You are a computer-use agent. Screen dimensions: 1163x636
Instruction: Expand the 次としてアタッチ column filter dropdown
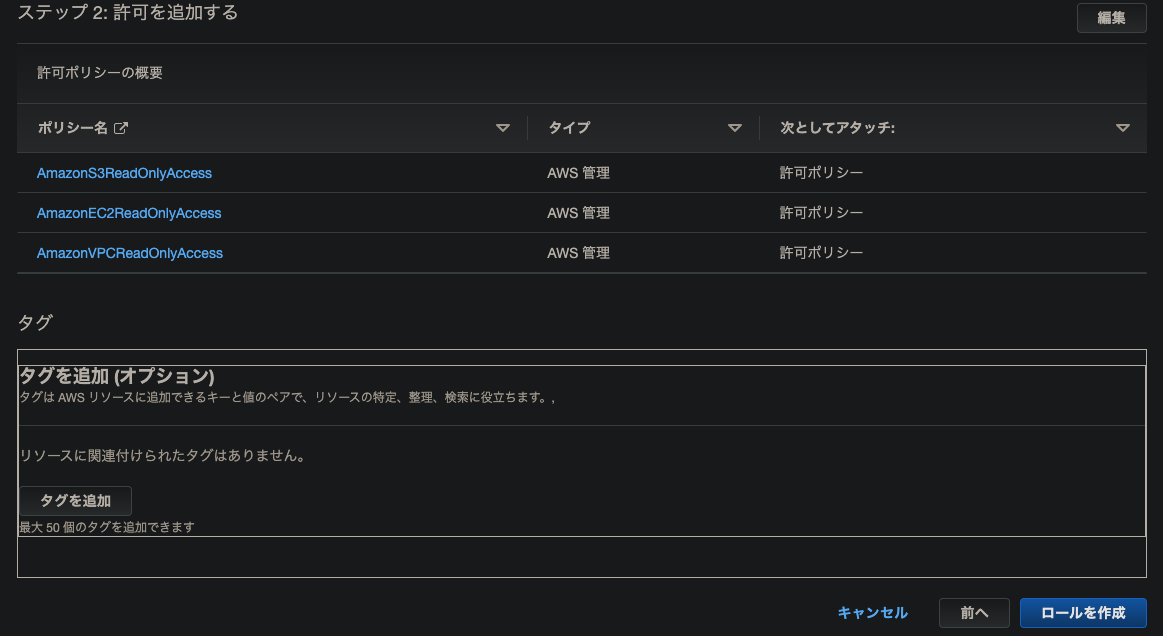tap(1122, 127)
